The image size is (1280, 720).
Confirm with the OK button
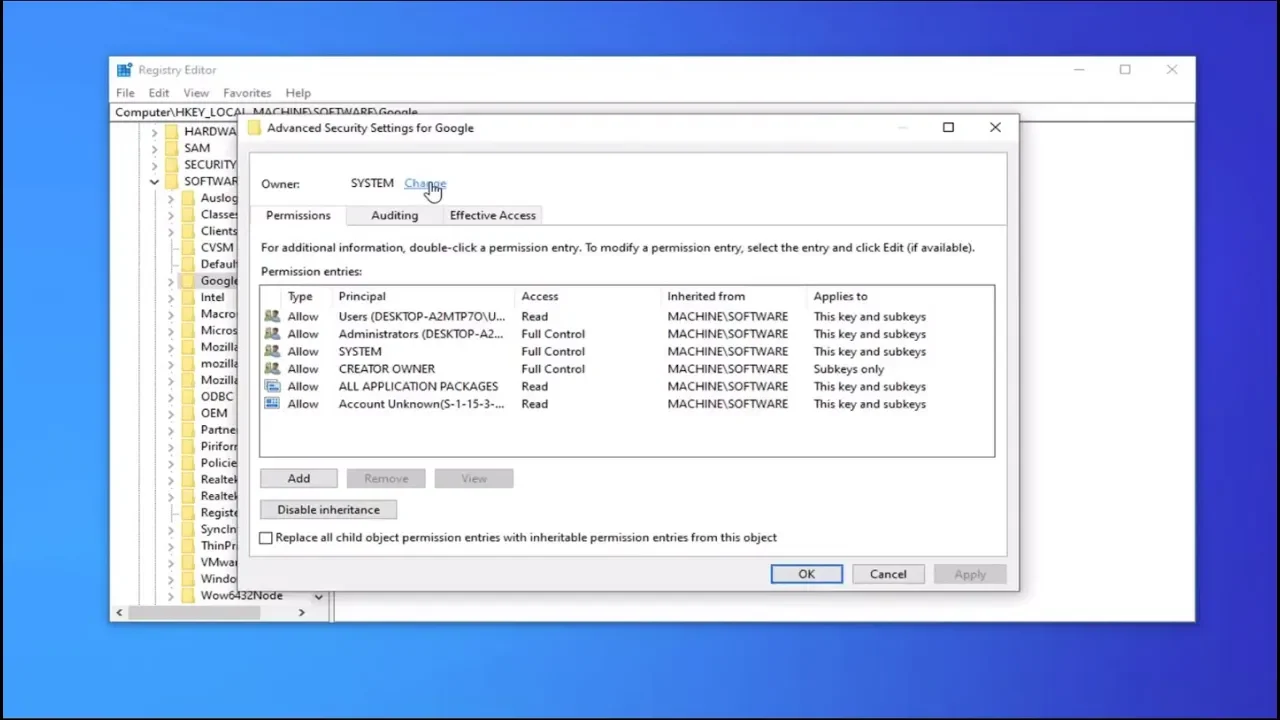[806, 574]
